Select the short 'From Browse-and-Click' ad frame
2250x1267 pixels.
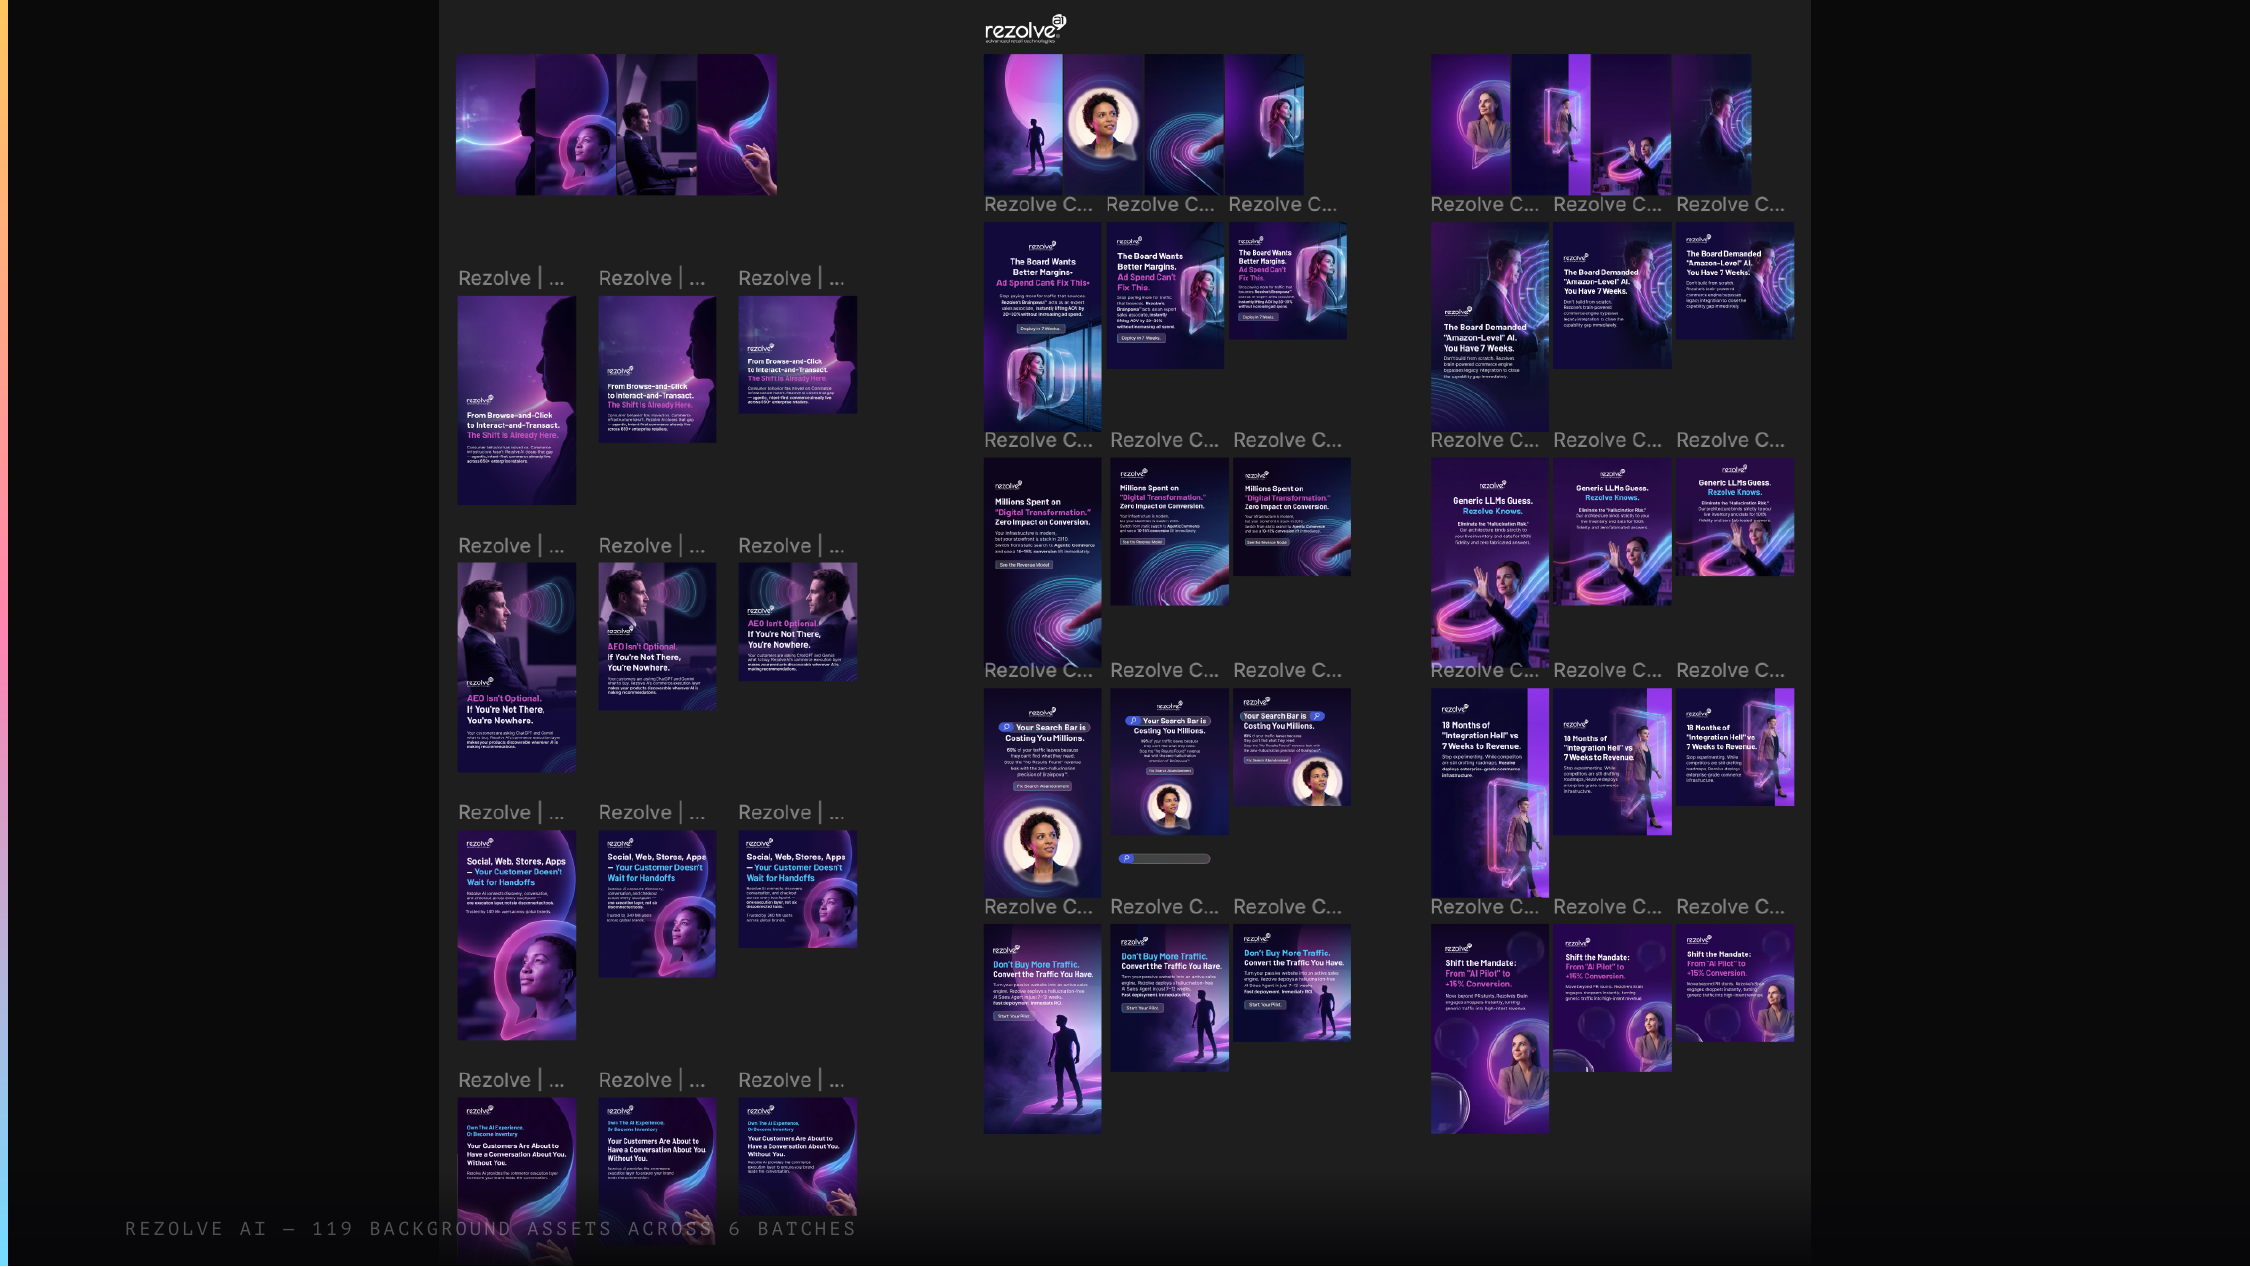click(x=797, y=354)
